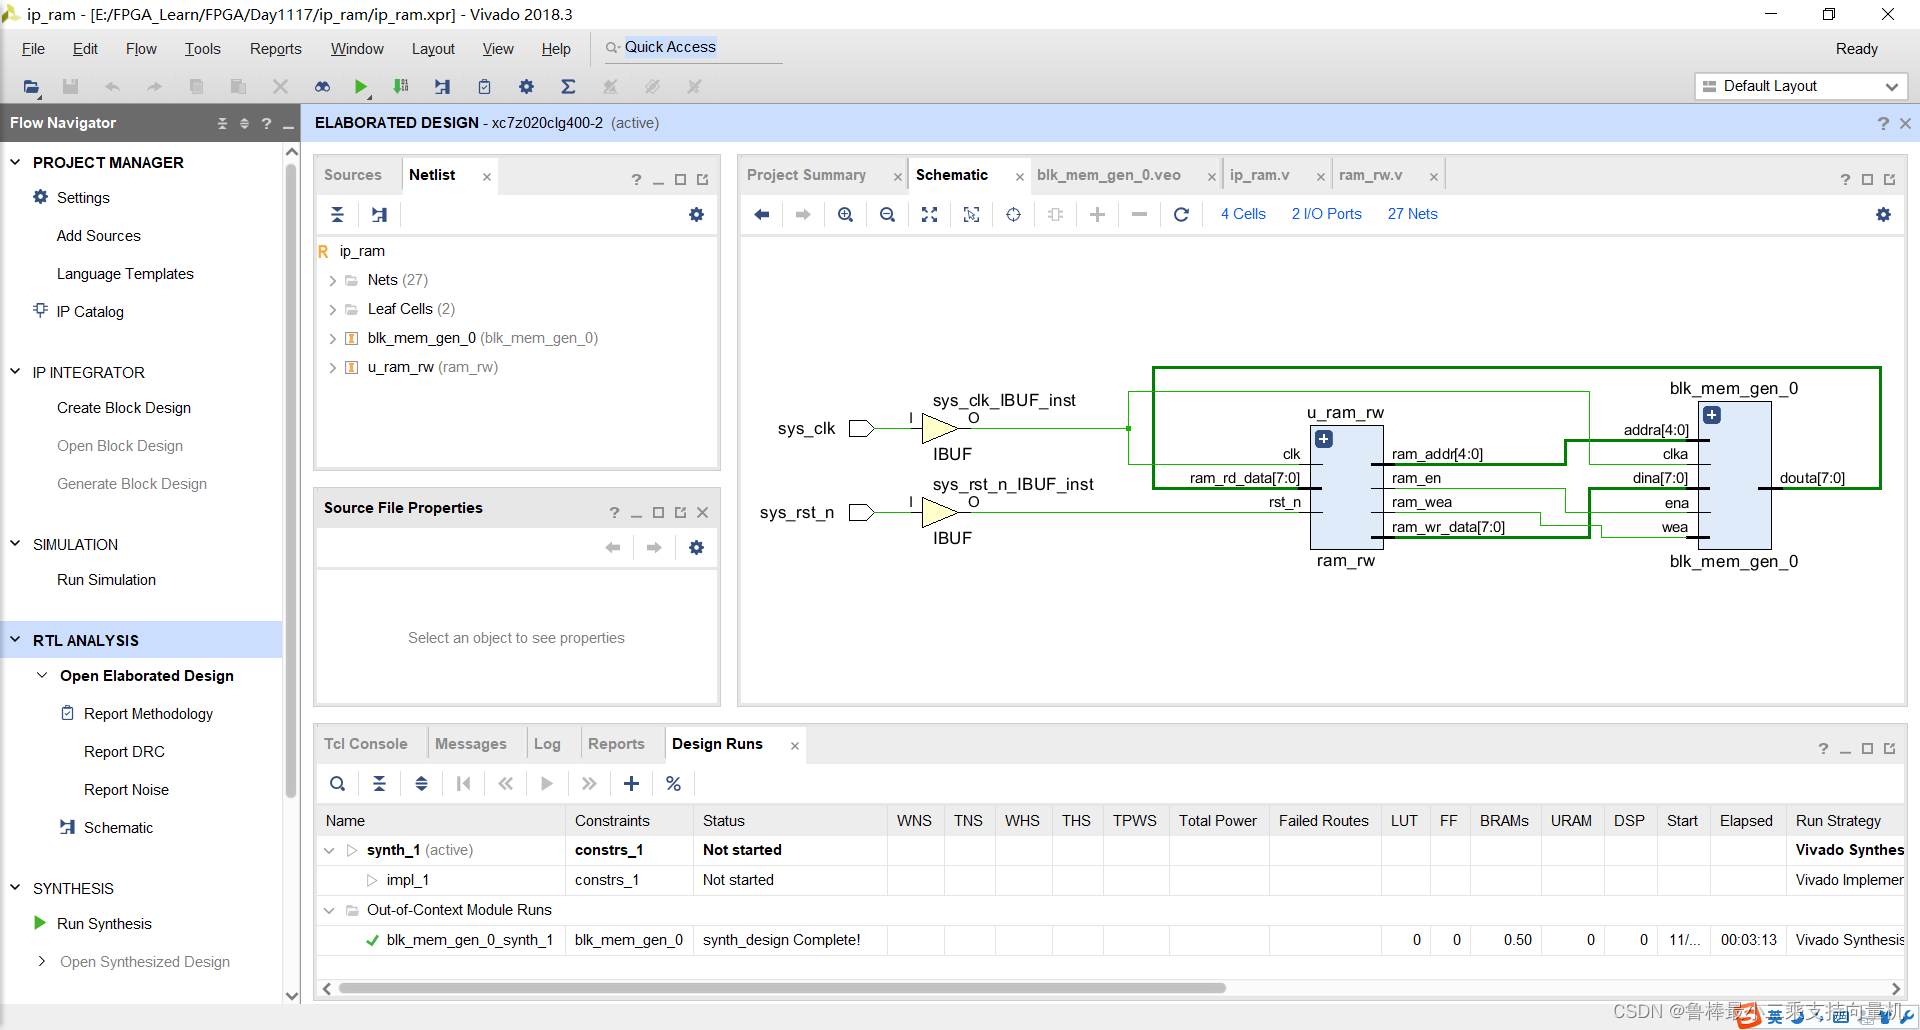Click the Sigma report toolbar icon
The image size is (1920, 1030).
coord(568,87)
